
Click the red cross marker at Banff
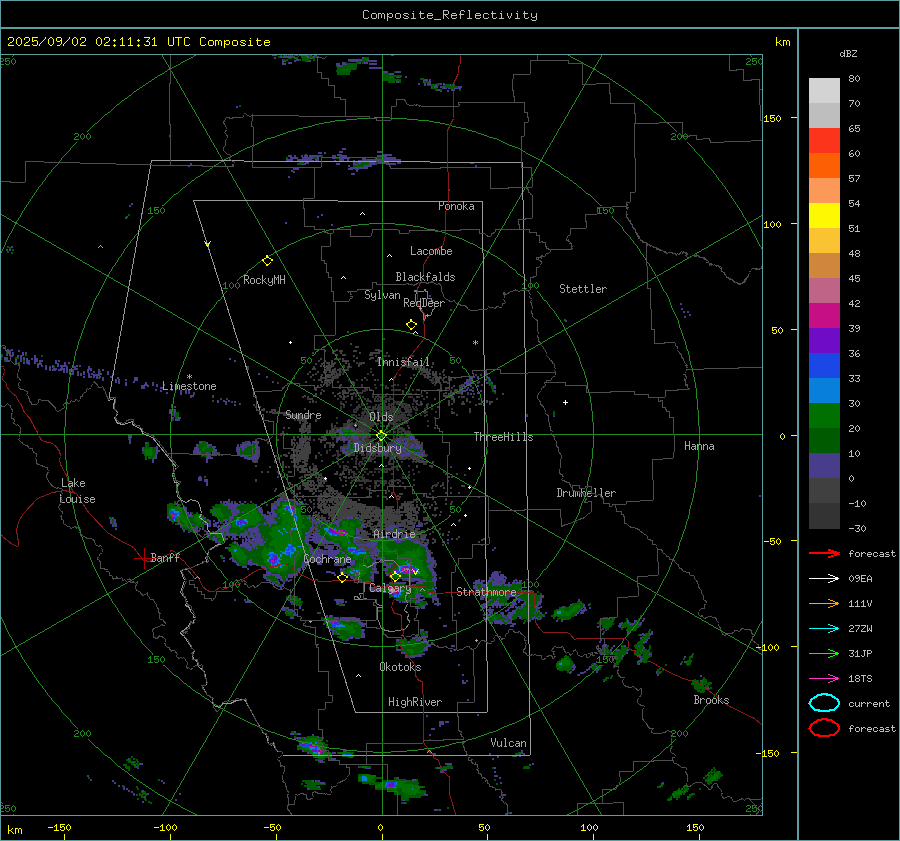pos(143,558)
